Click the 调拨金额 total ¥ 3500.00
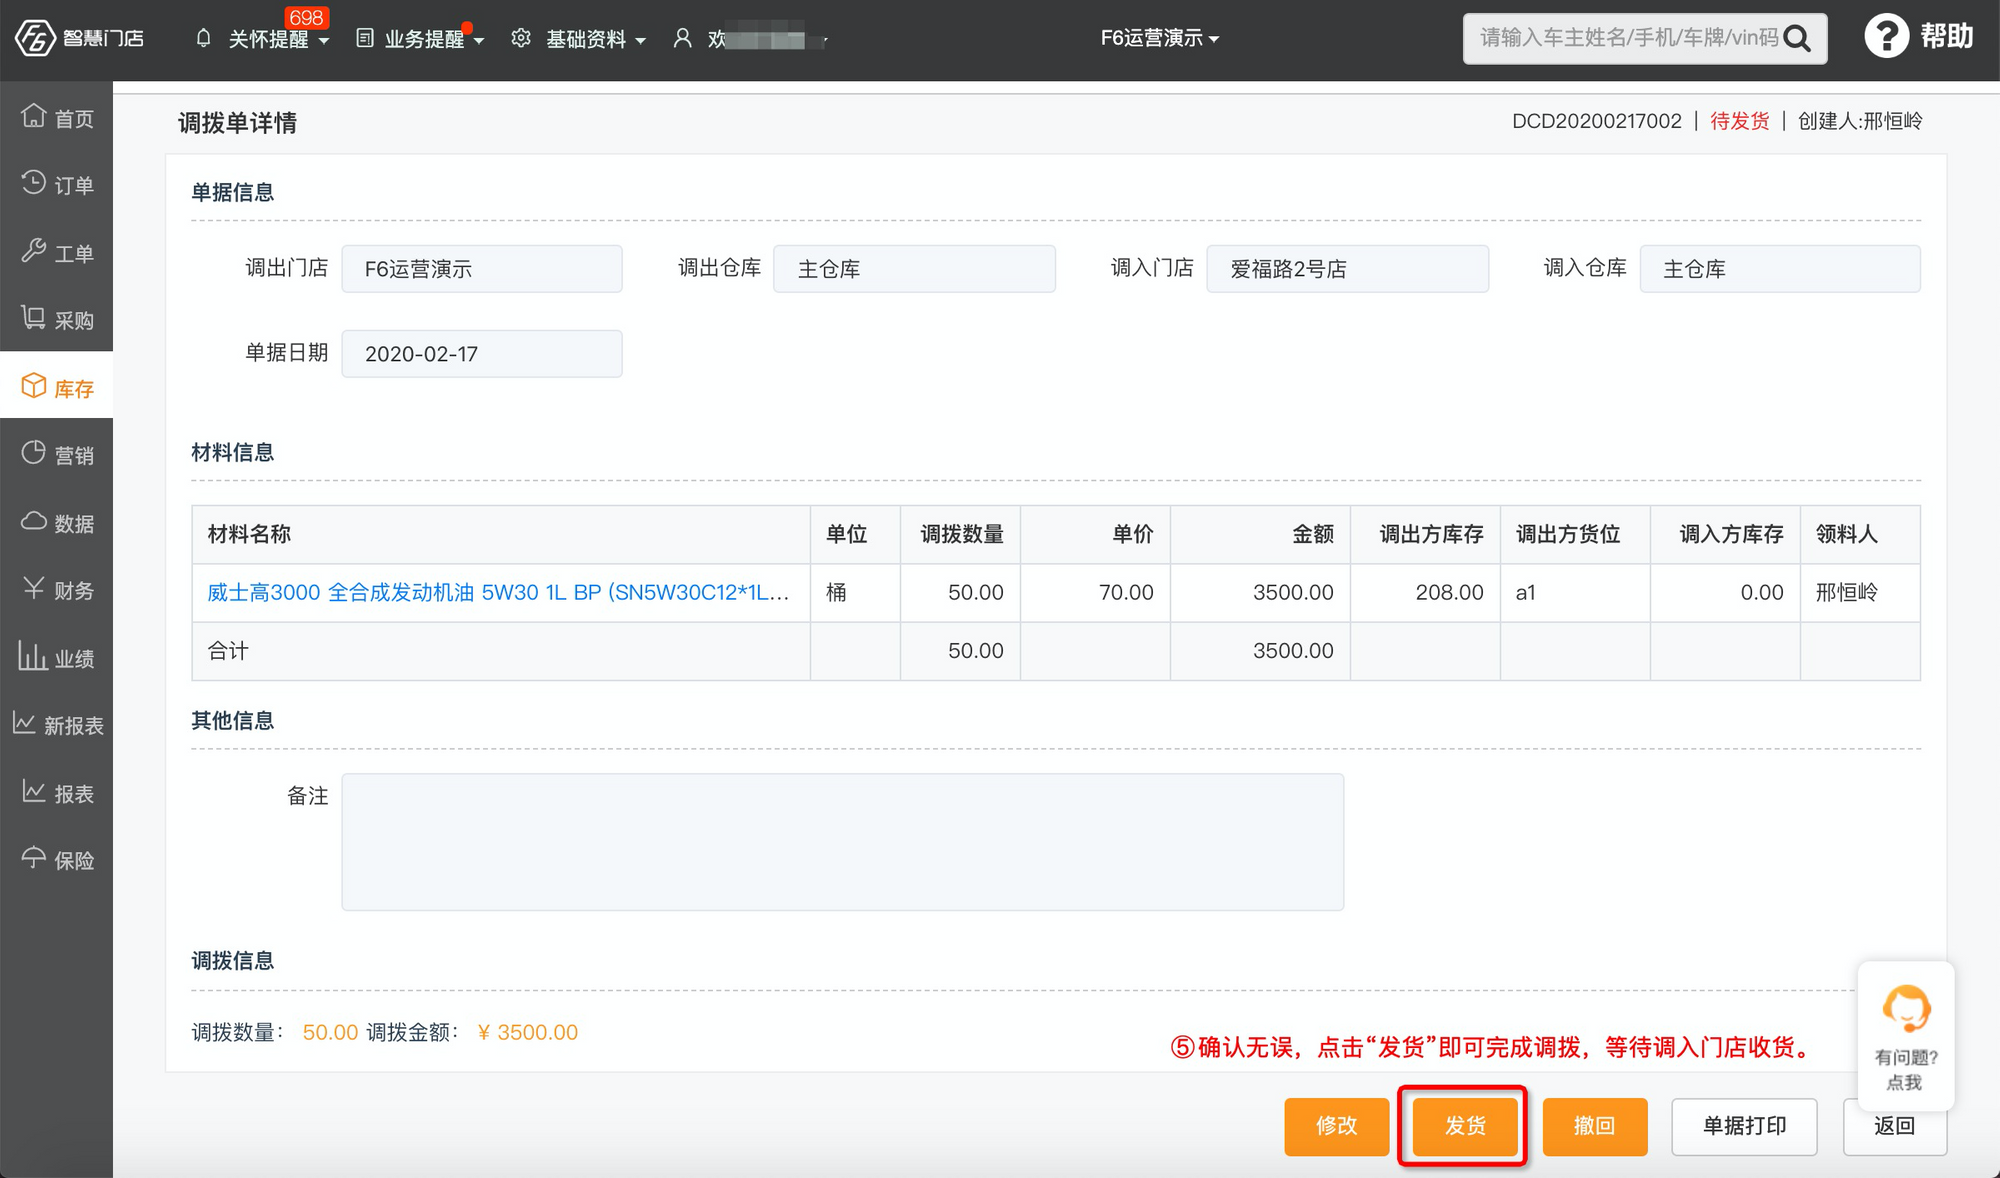 point(527,1032)
